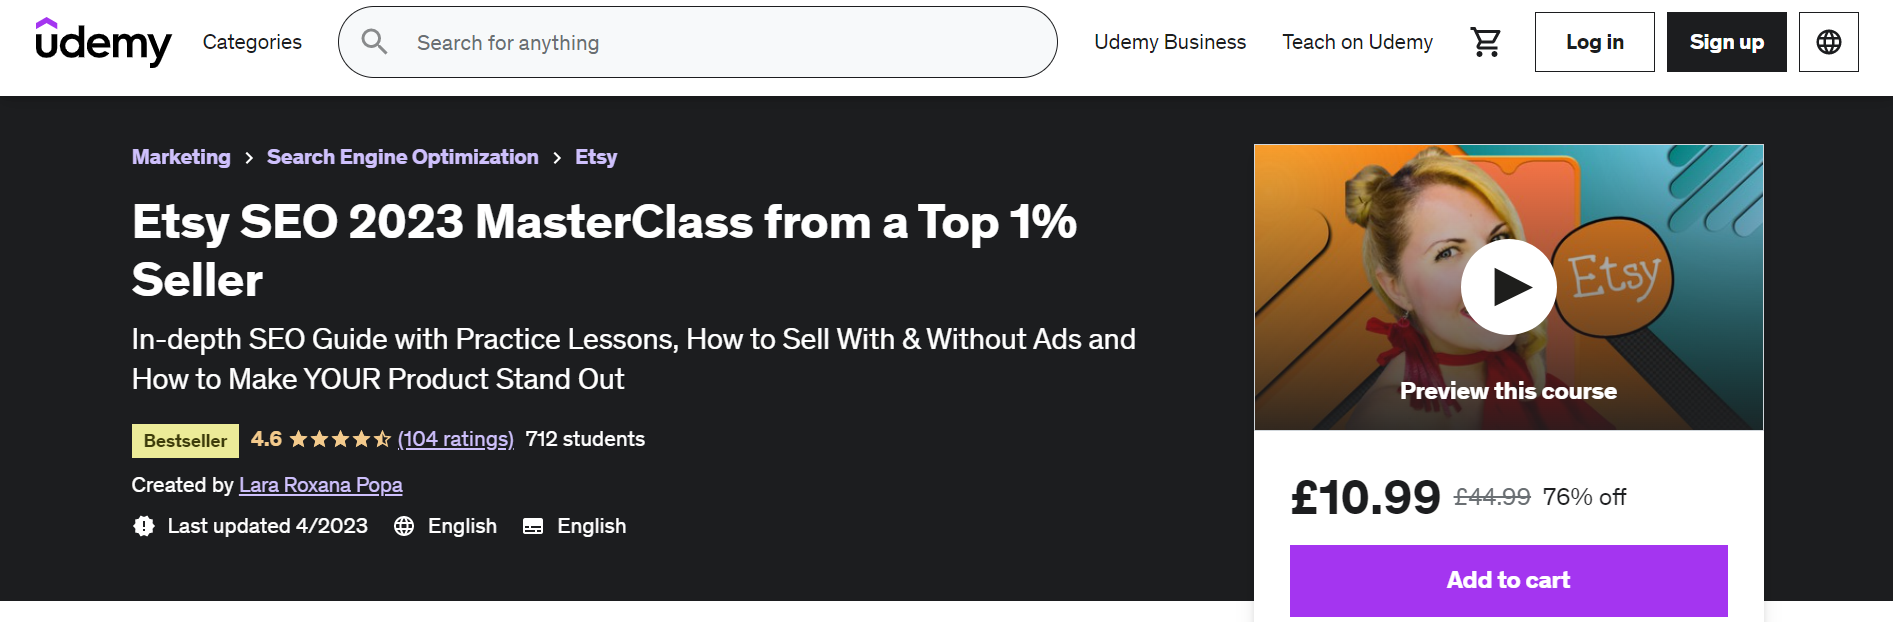Add the course to cart
The width and height of the screenshot is (1893, 622).
tap(1508, 580)
